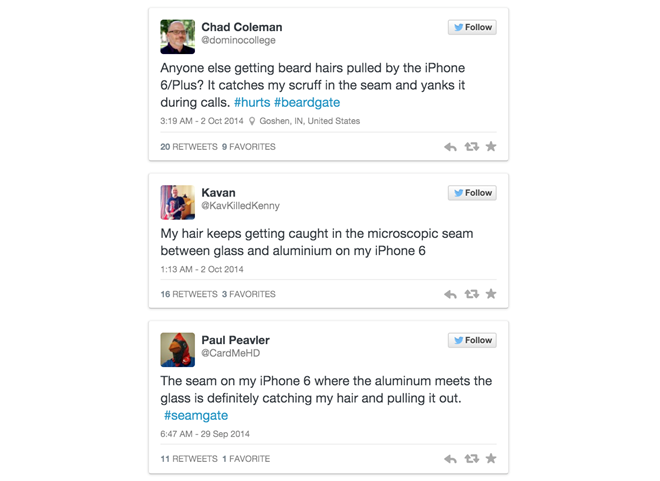Open Chad Coleman's profile picture
This screenshot has width=660, height=481.
point(177,37)
